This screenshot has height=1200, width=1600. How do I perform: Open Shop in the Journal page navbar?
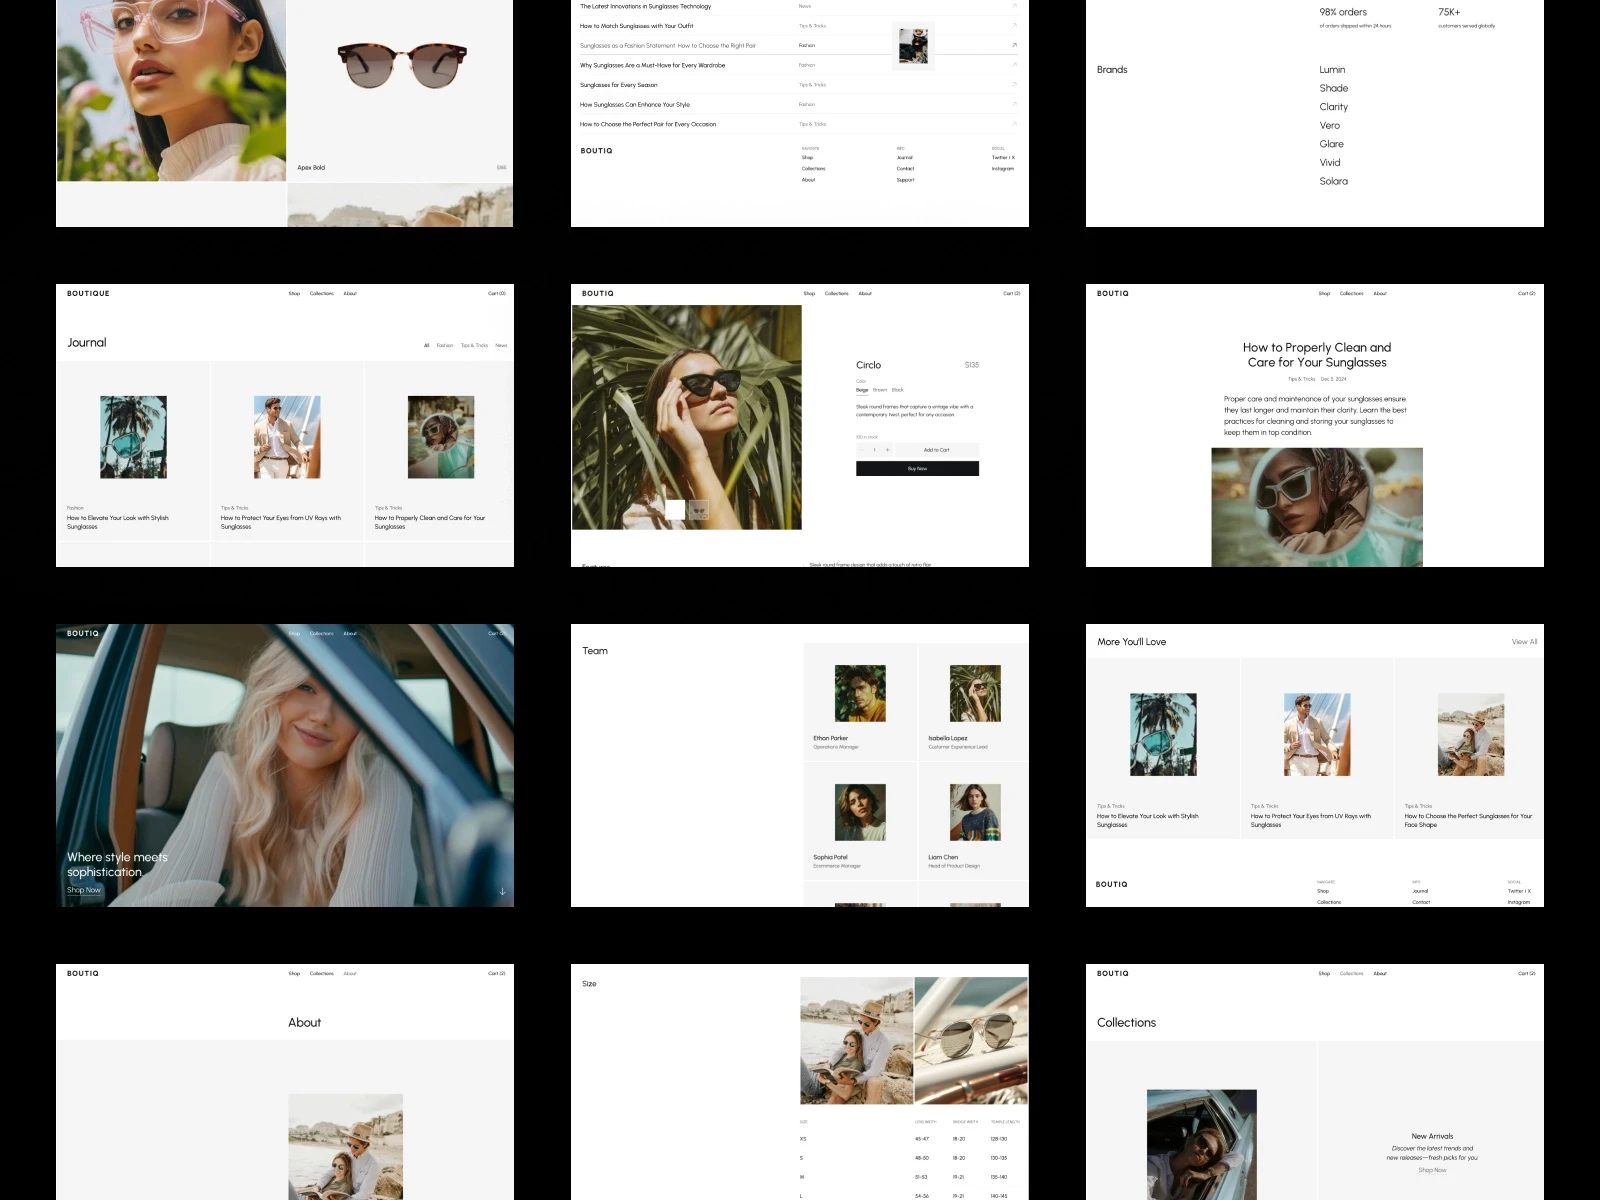pyautogui.click(x=294, y=293)
